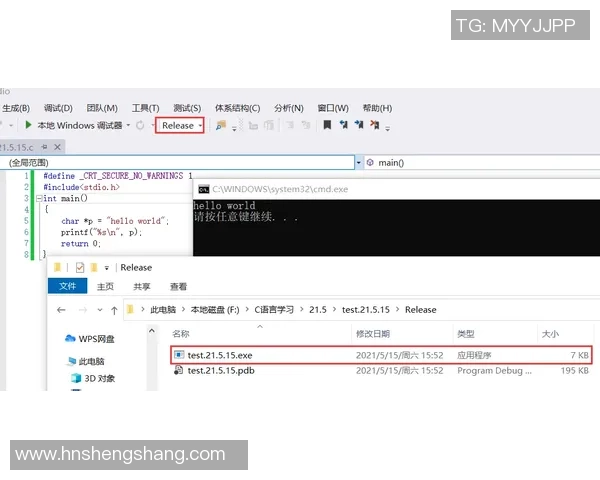Click the Properties checkmark quick access icon
This screenshot has height=480, width=600.
pos(80,267)
